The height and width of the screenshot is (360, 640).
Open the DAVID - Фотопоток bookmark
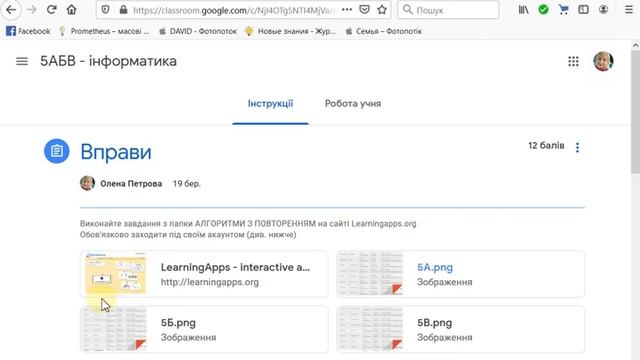pyautogui.click(x=198, y=31)
